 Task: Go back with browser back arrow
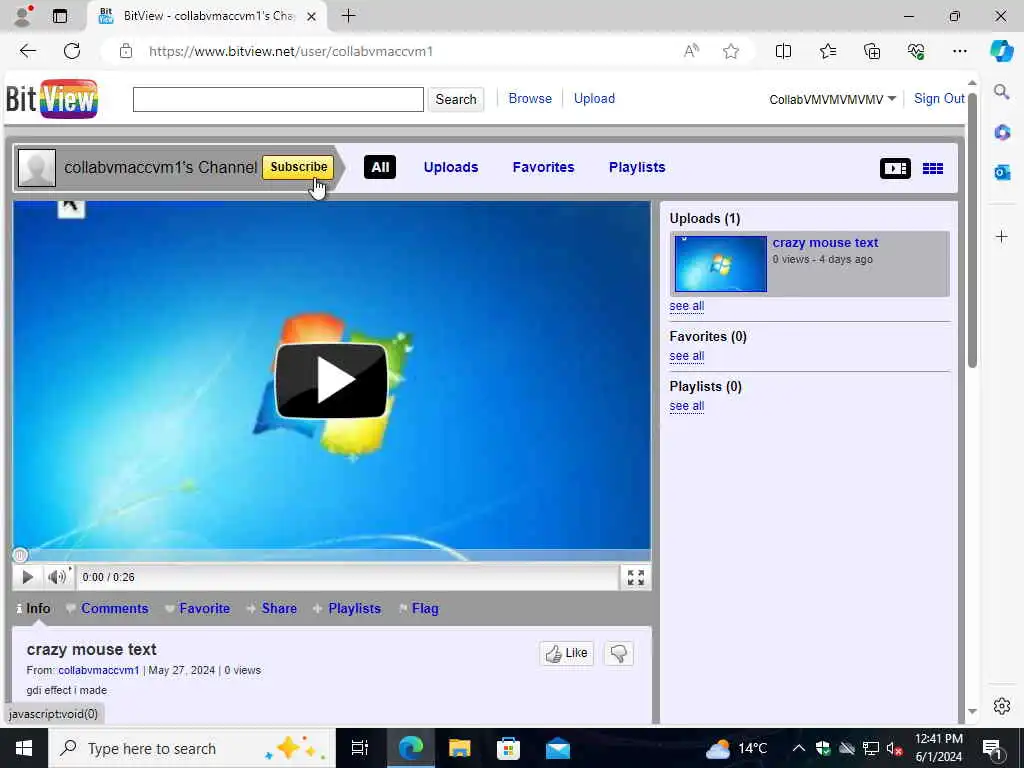[27, 51]
